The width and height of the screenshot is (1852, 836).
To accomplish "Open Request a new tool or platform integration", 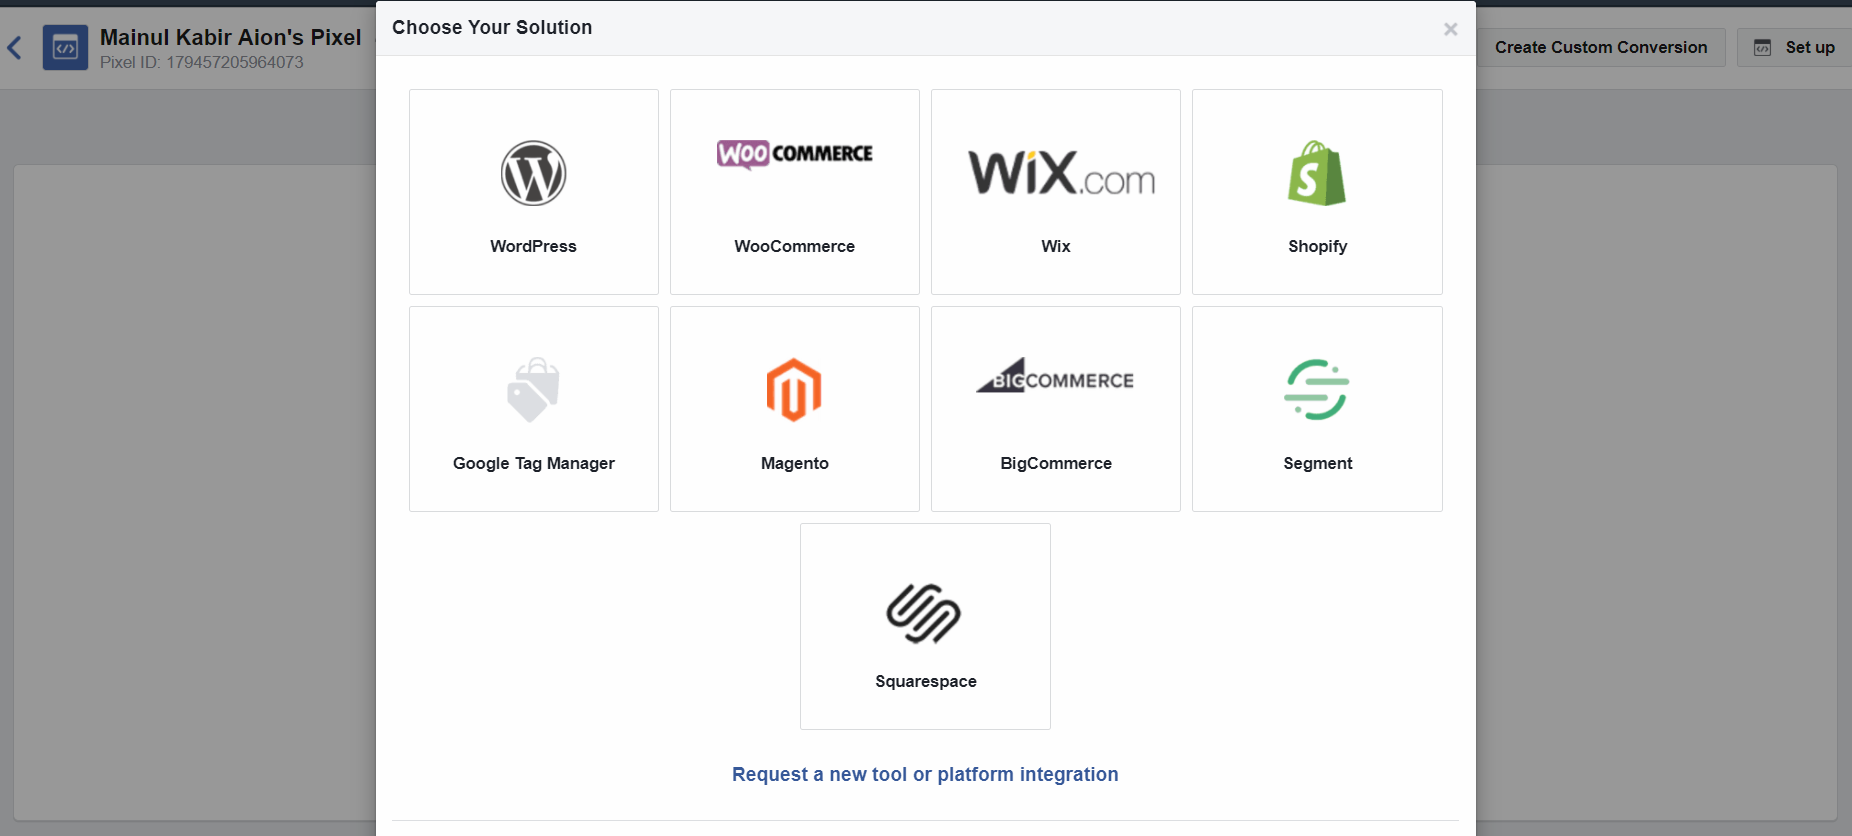I will tap(925, 774).
